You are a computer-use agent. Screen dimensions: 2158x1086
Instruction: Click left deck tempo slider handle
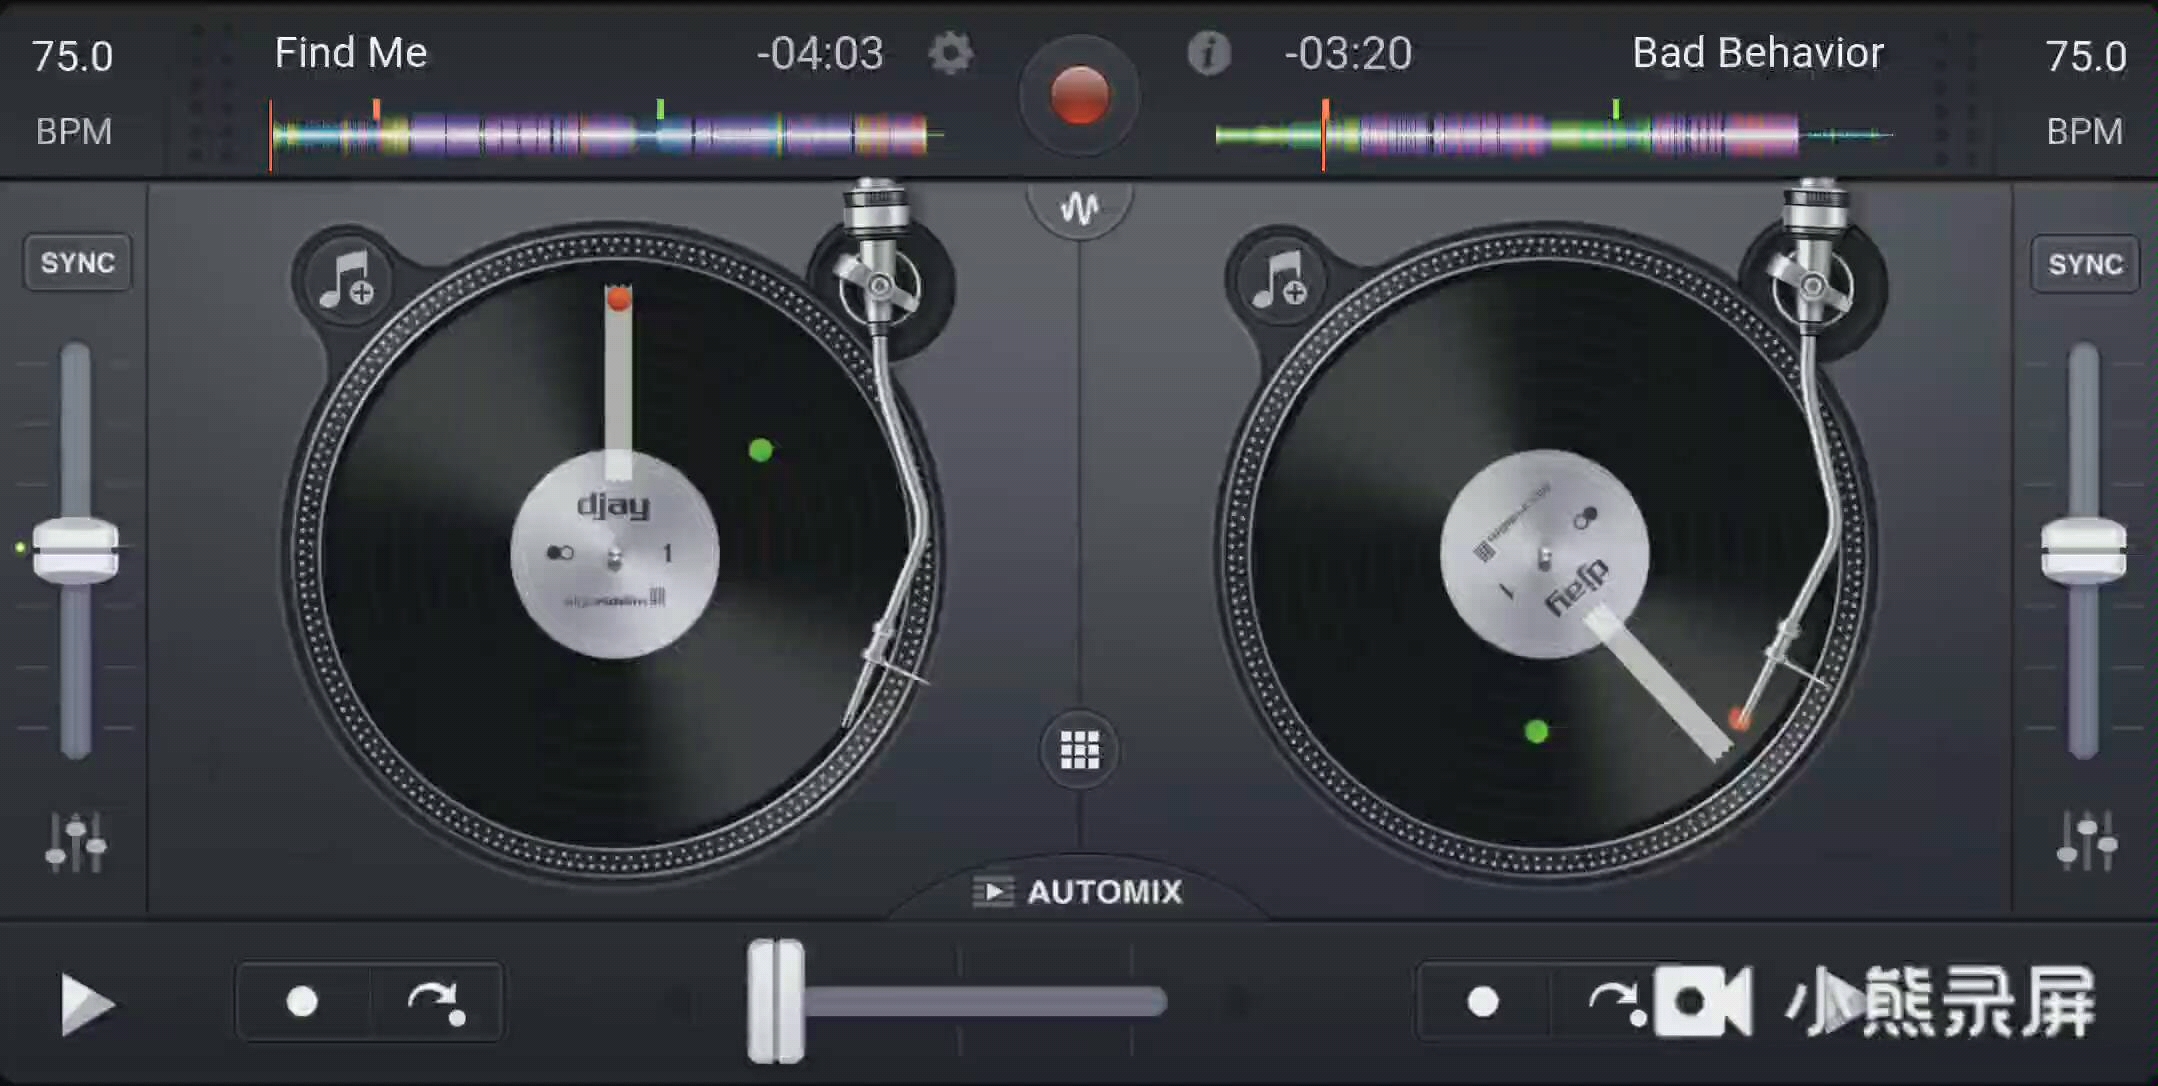76,550
